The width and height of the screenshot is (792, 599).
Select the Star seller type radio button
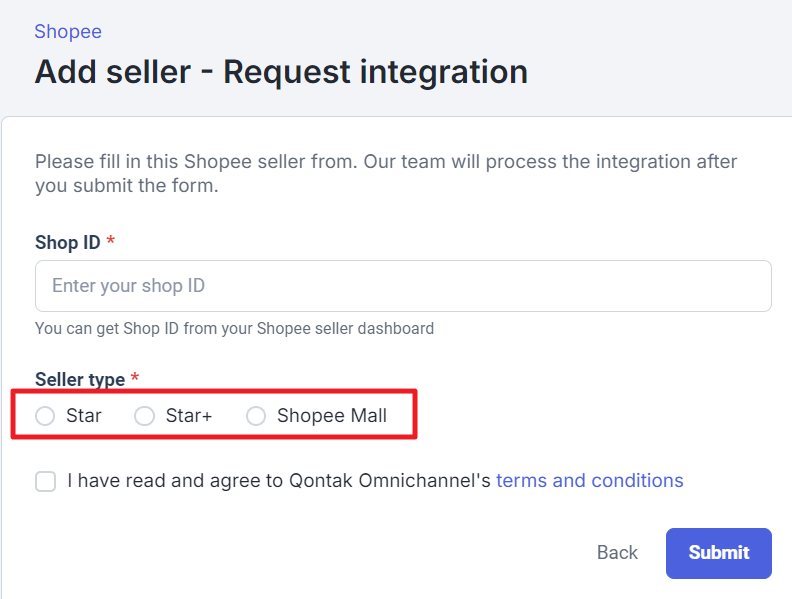click(45, 416)
